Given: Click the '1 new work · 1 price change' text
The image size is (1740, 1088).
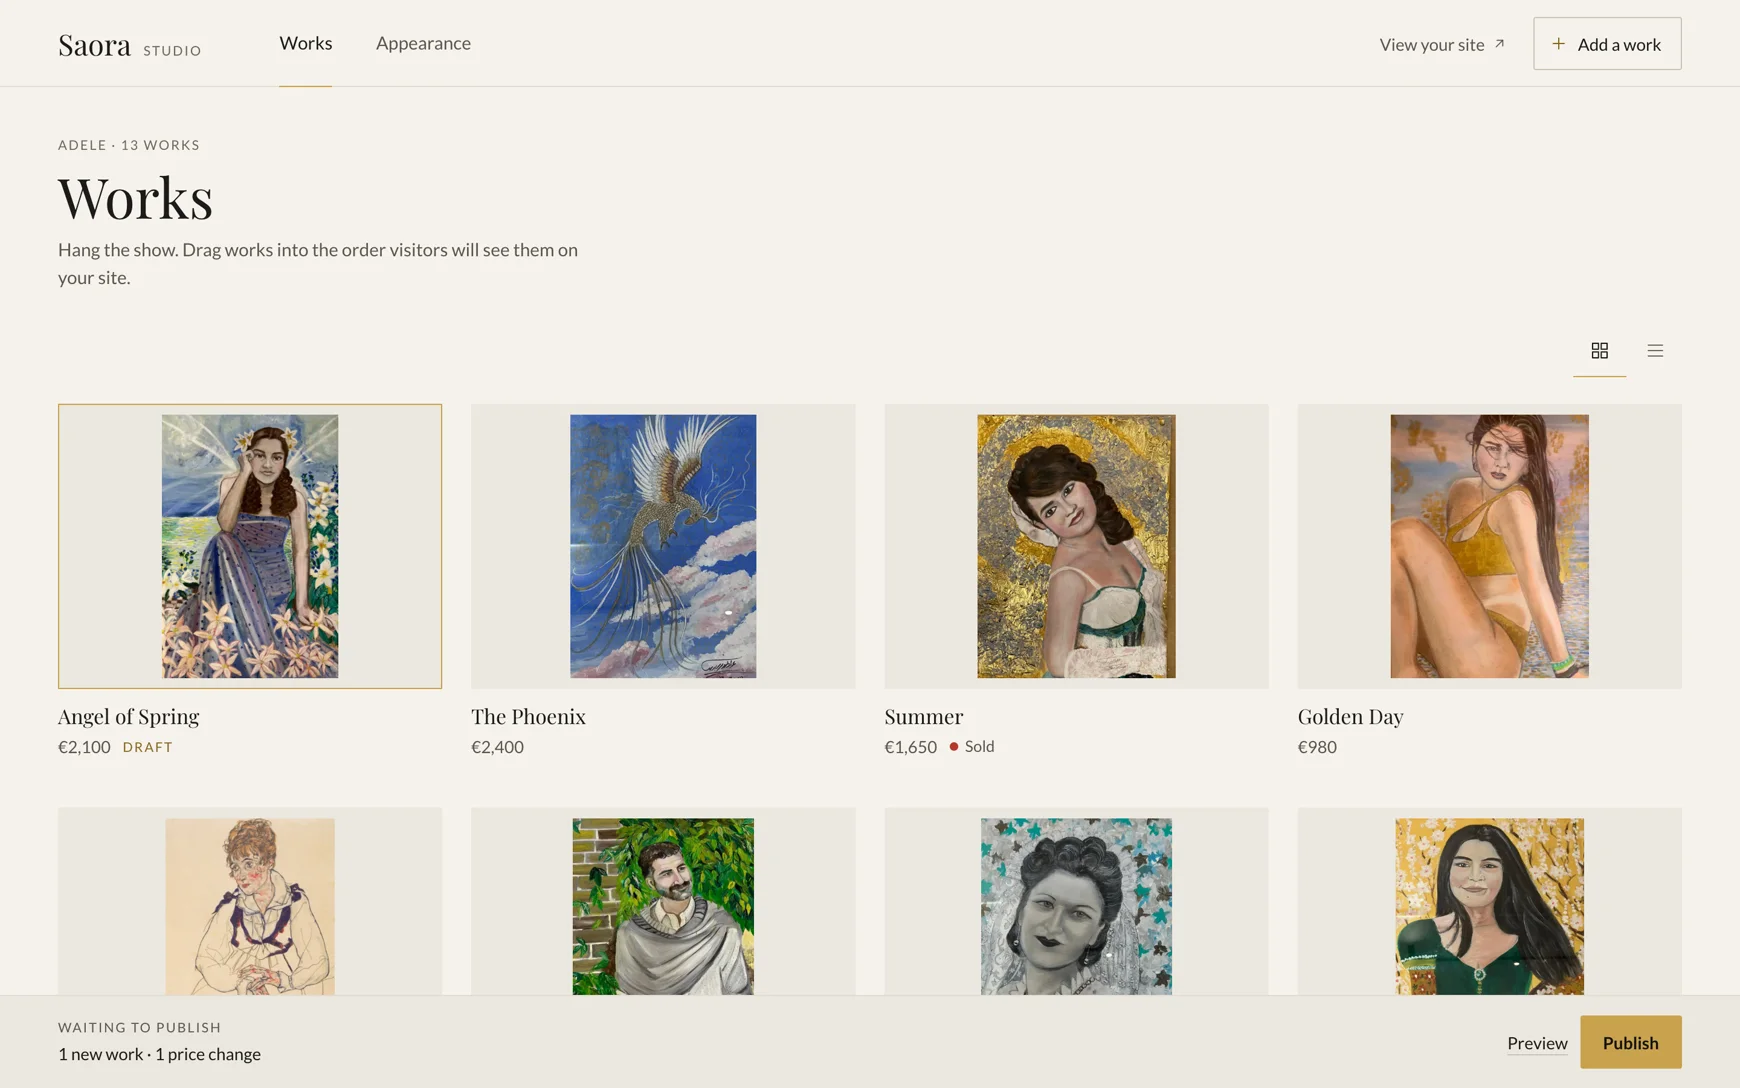Looking at the screenshot, I should [159, 1054].
